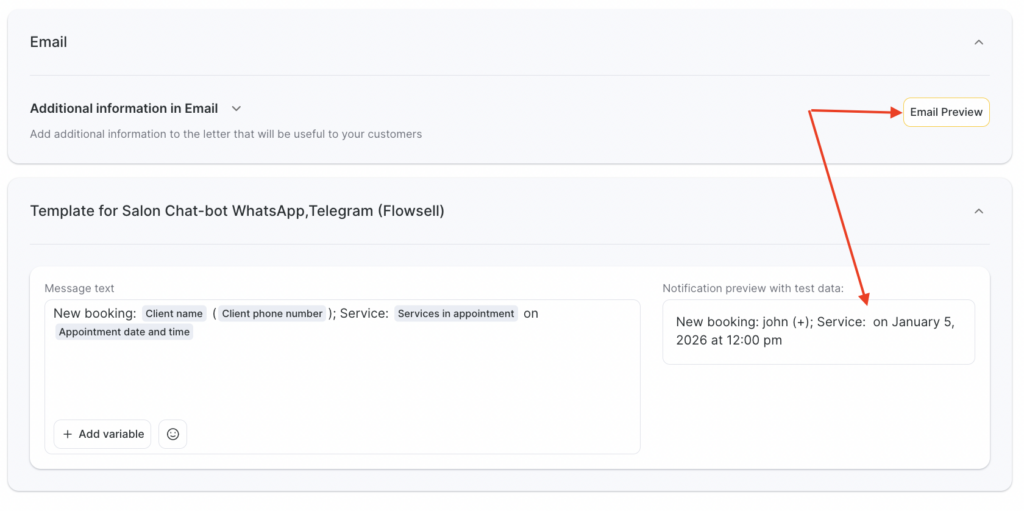
Task: Click the Email section heading
Action: pos(49,42)
